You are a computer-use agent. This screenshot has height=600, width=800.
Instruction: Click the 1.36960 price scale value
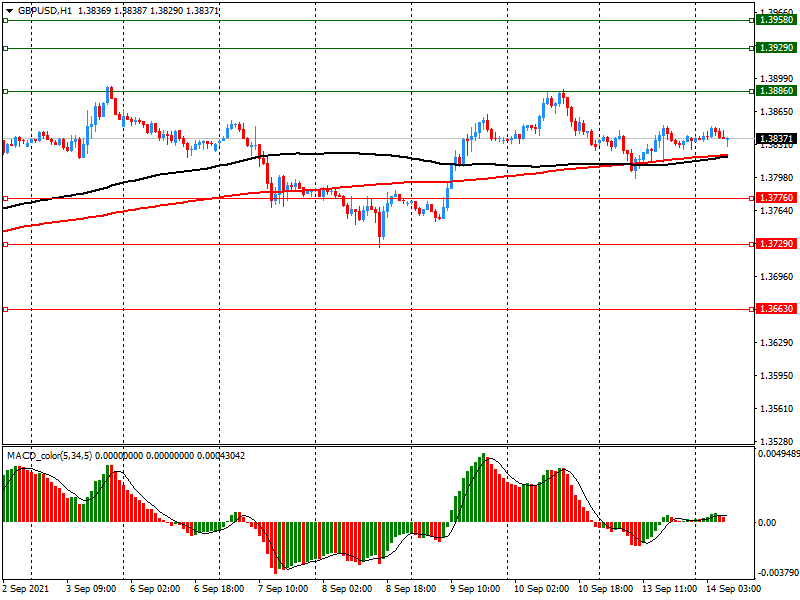click(x=777, y=277)
